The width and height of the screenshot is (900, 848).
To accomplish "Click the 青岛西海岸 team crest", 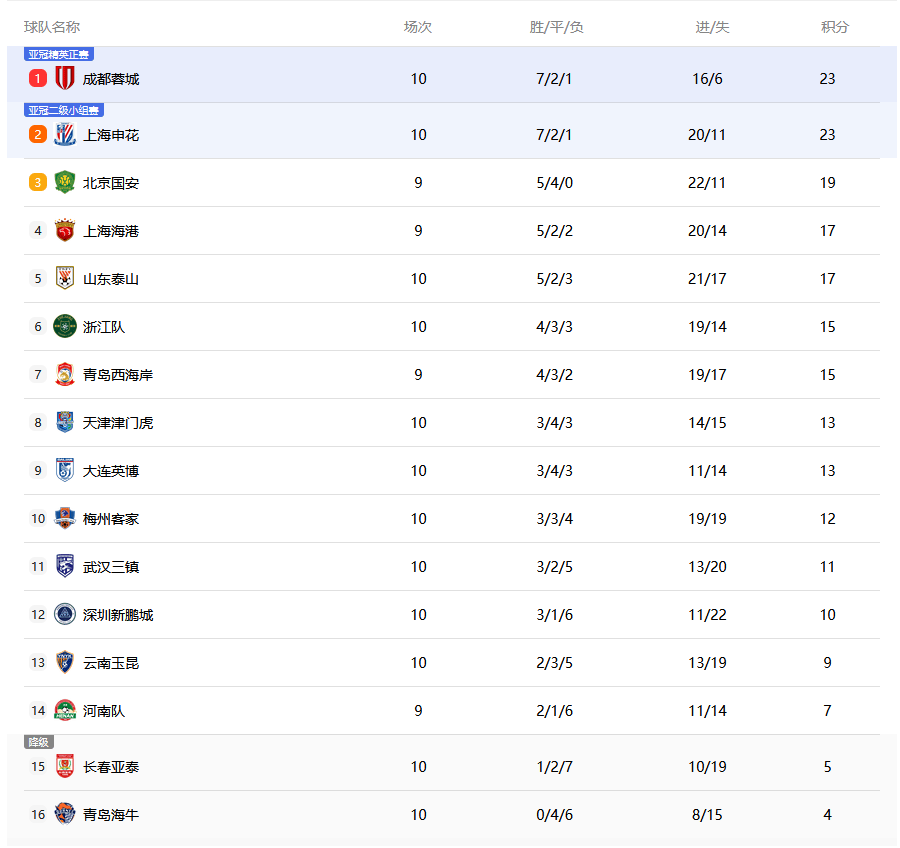I will (x=65, y=374).
